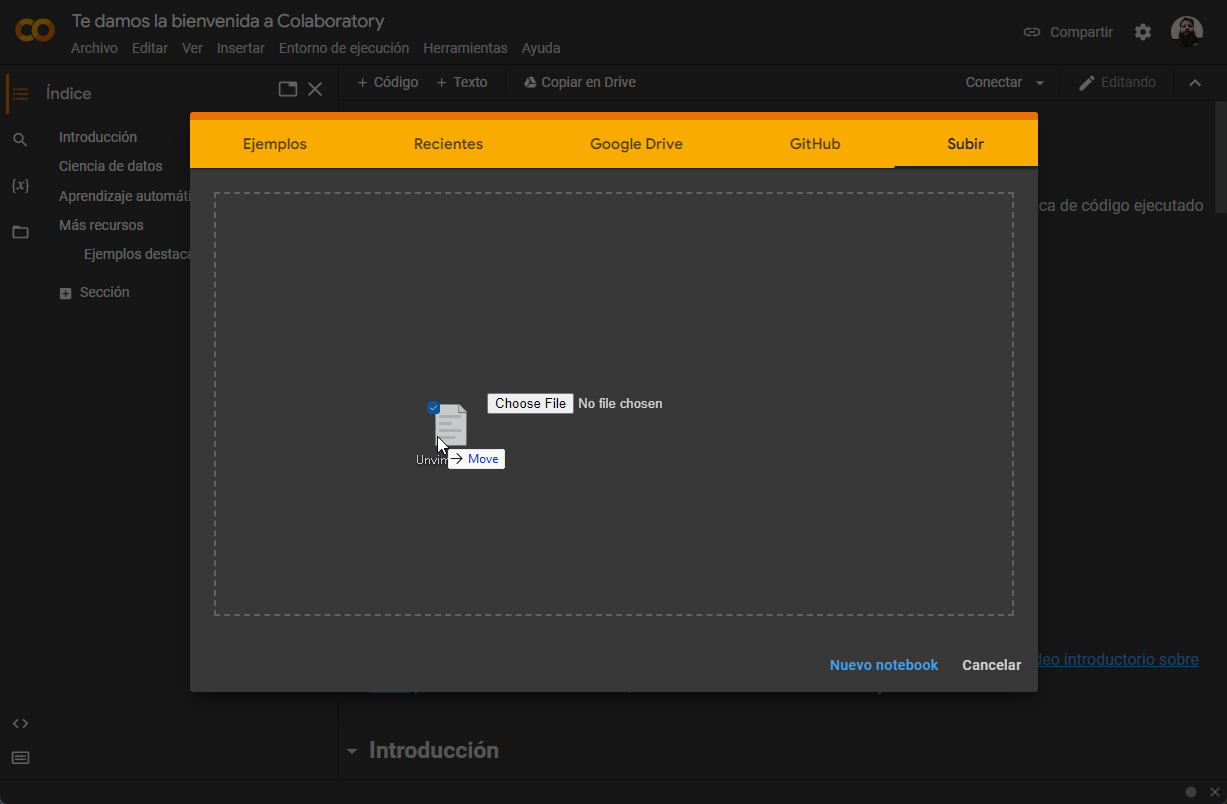This screenshot has height=804, width=1227.
Task: Select the Subir tab
Action: pyautogui.click(x=966, y=144)
